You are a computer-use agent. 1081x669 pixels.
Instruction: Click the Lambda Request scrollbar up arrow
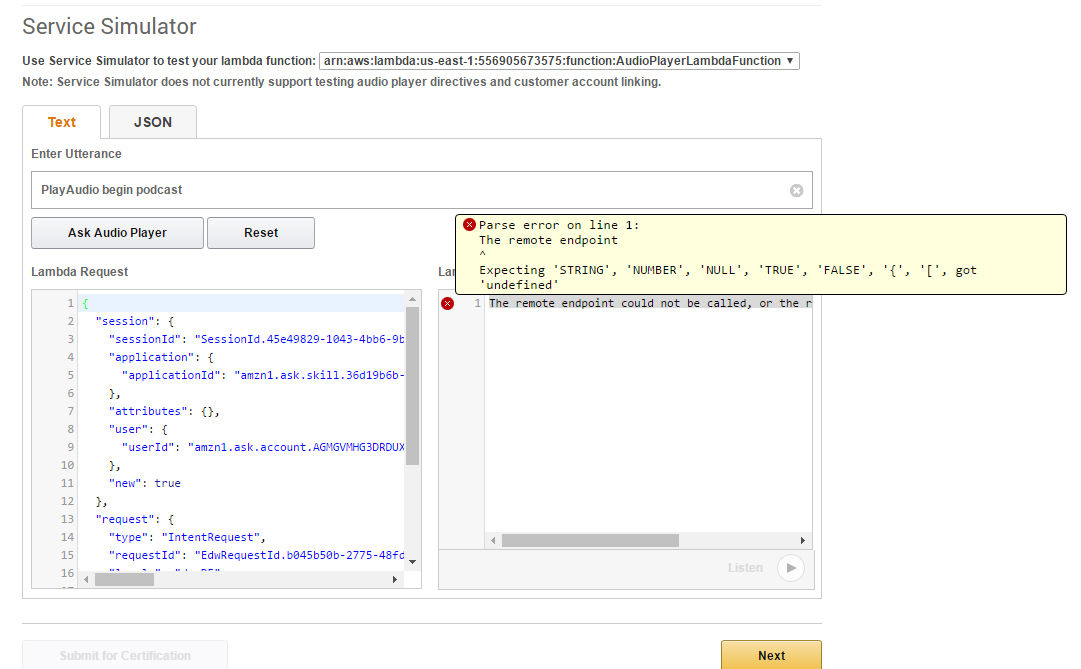413,299
